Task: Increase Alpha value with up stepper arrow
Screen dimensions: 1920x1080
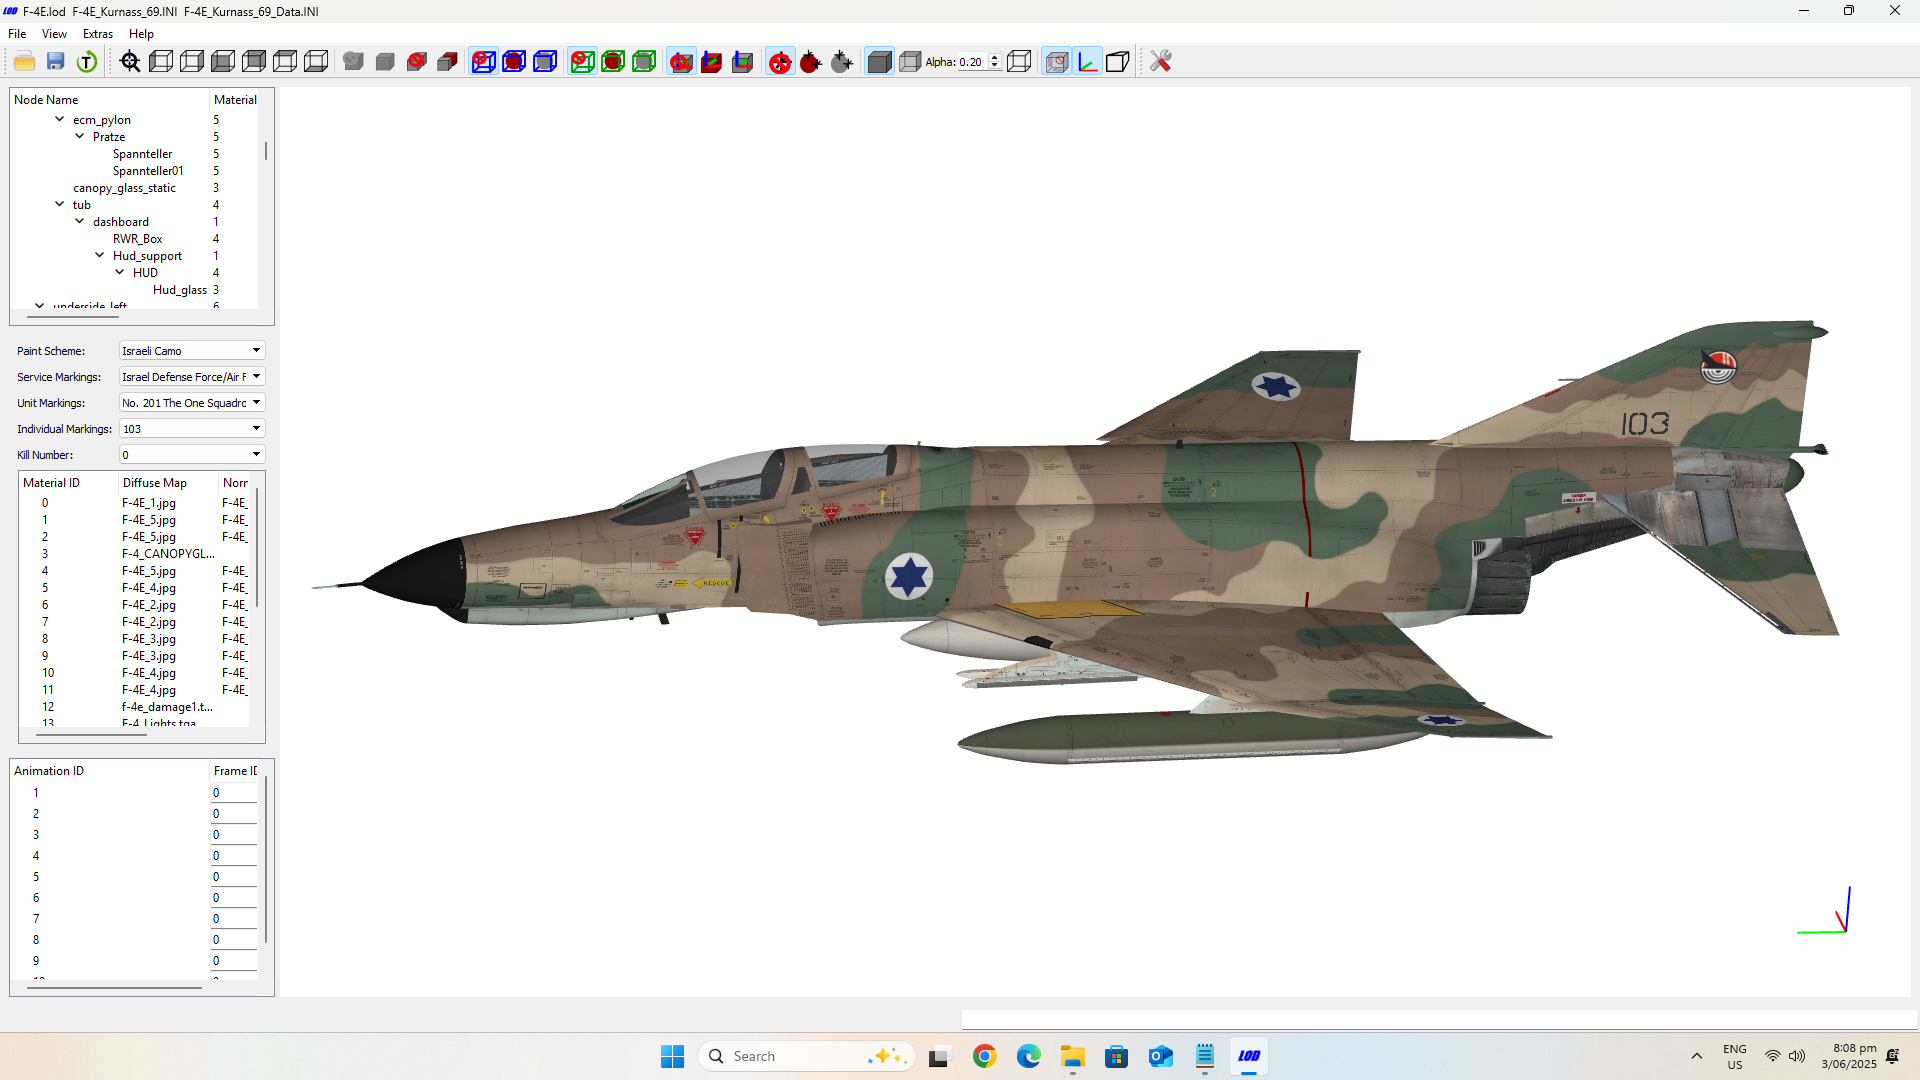Action: point(994,57)
